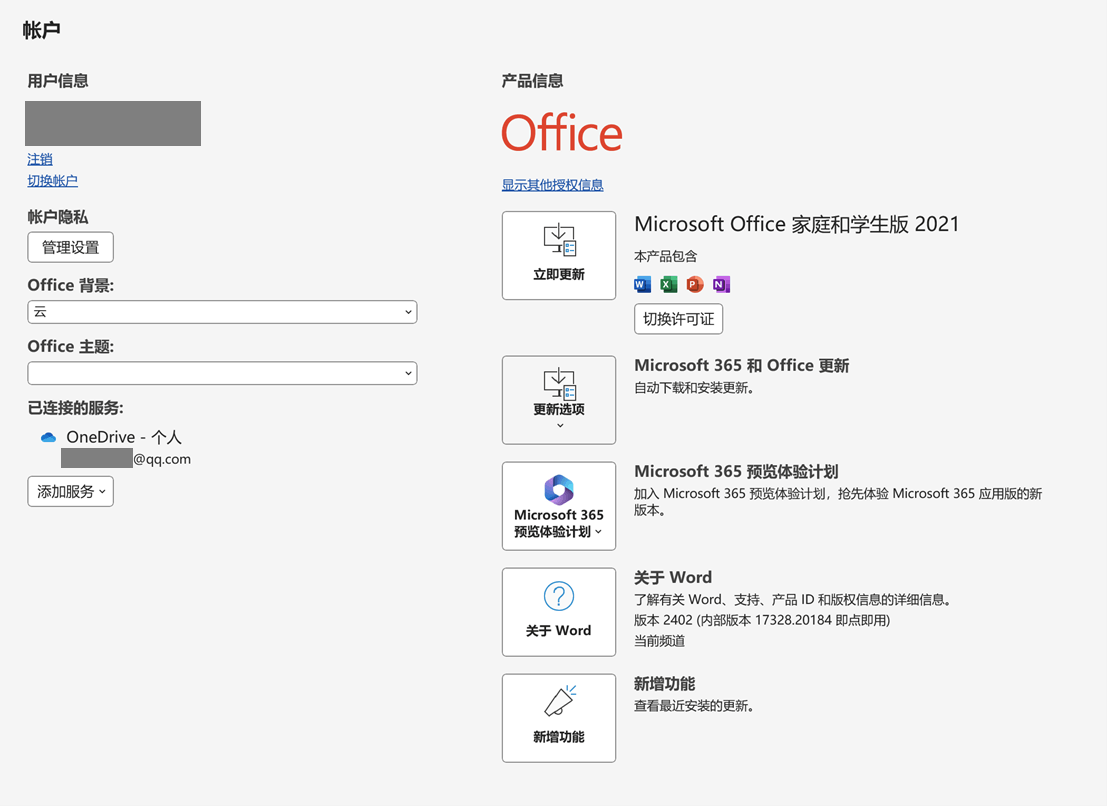Click the 注销 sign-out link
Image resolution: width=1107 pixels, height=806 pixels.
[x=40, y=160]
